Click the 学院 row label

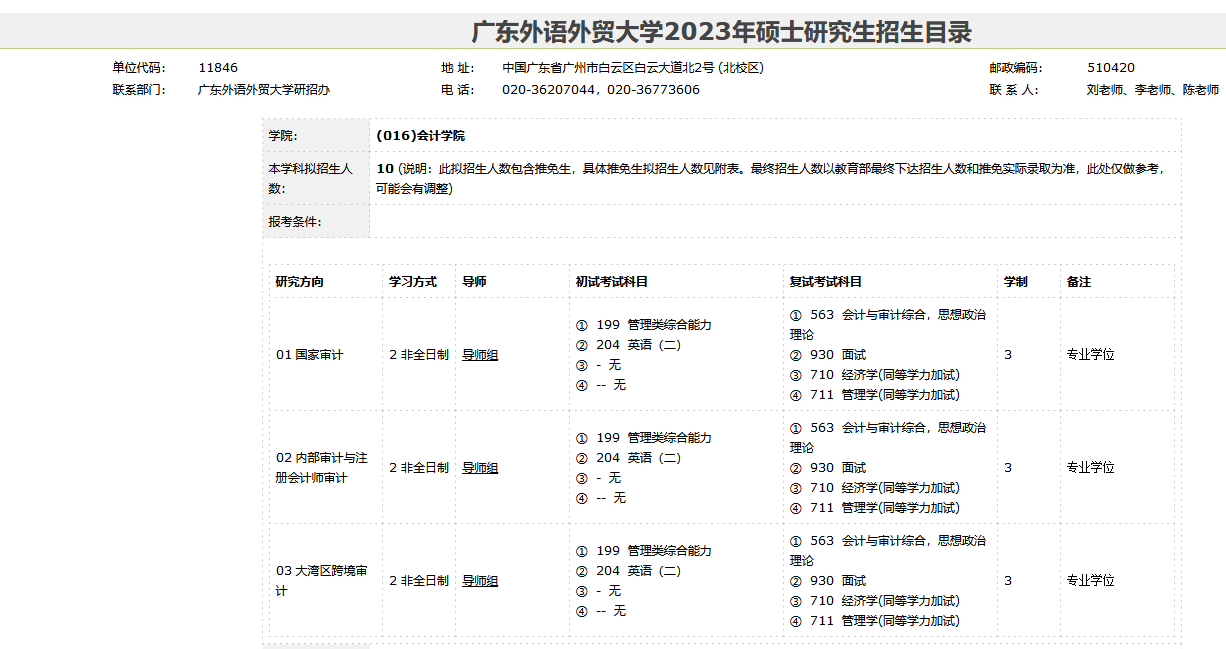[283, 136]
